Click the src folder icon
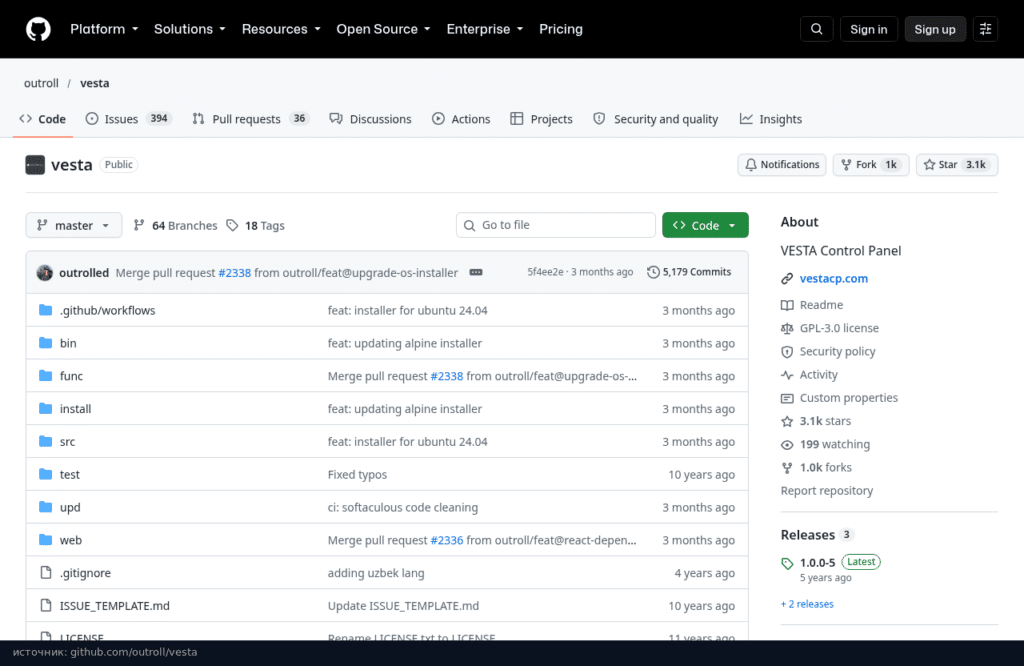1024x666 pixels. [x=45, y=441]
